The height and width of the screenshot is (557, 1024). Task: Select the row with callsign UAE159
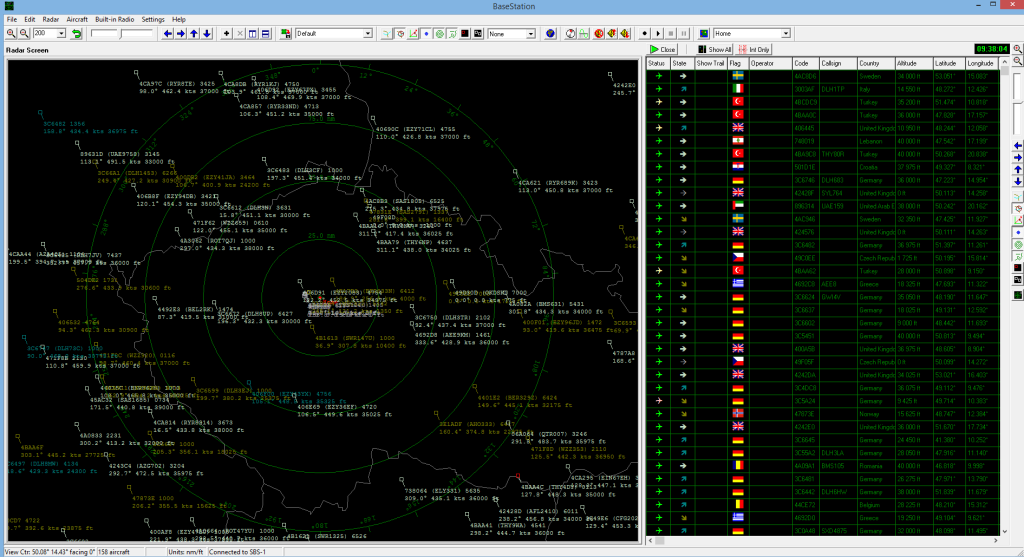[823, 206]
